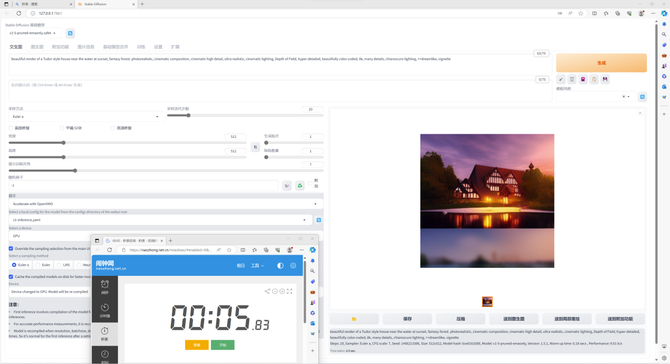Open the alarm clock icon in the dark sidebar

click(105, 287)
